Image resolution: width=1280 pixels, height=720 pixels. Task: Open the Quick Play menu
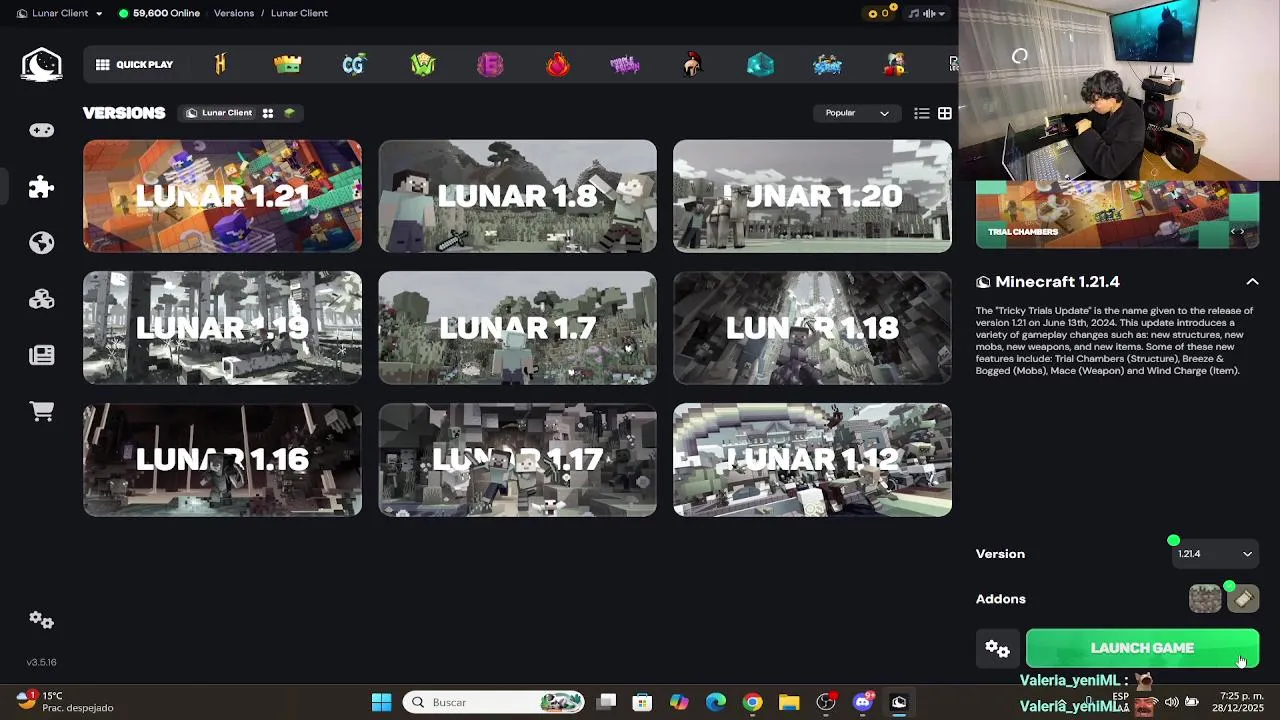[x=135, y=65]
